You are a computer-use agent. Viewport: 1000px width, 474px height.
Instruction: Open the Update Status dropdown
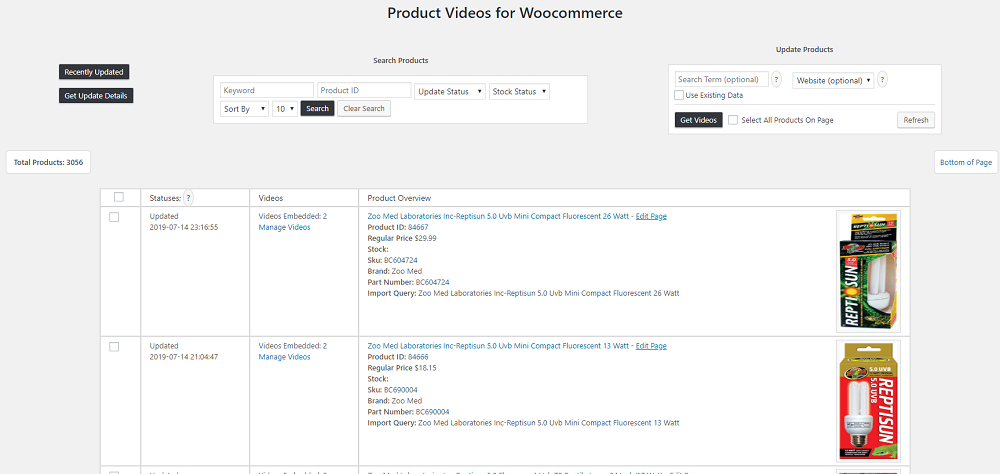tap(450, 91)
